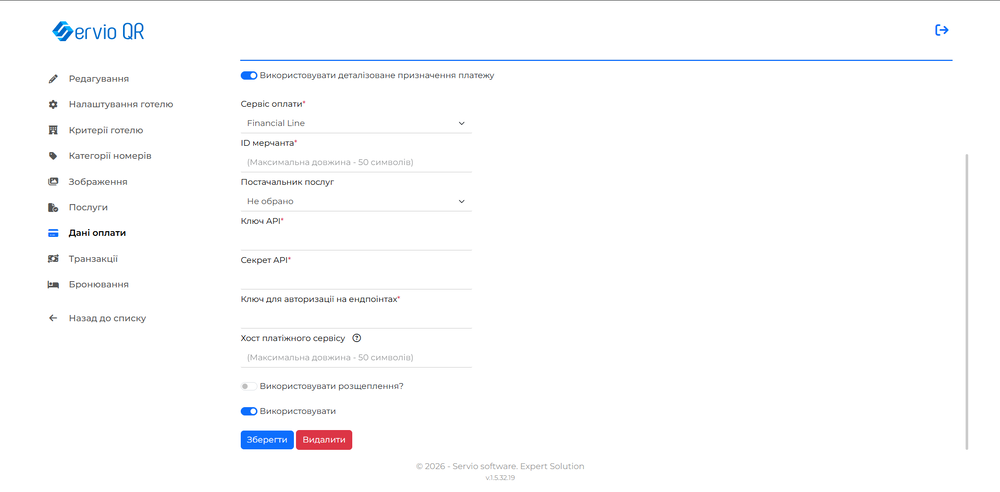
Task: Focus the ID мерчанта input field
Action: click(x=356, y=162)
